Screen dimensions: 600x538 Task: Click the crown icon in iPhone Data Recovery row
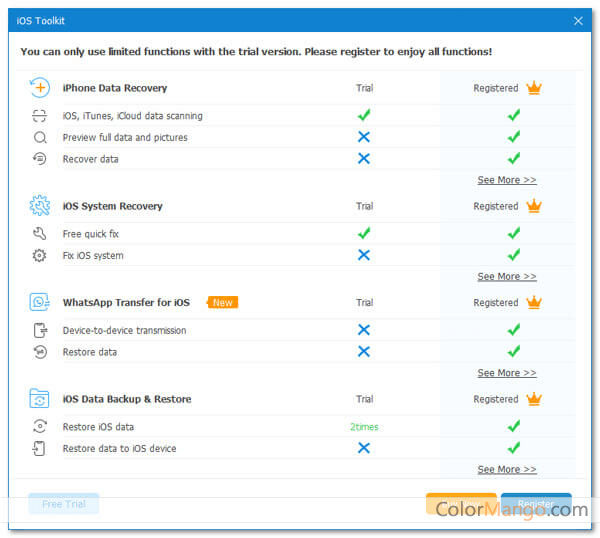[534, 88]
